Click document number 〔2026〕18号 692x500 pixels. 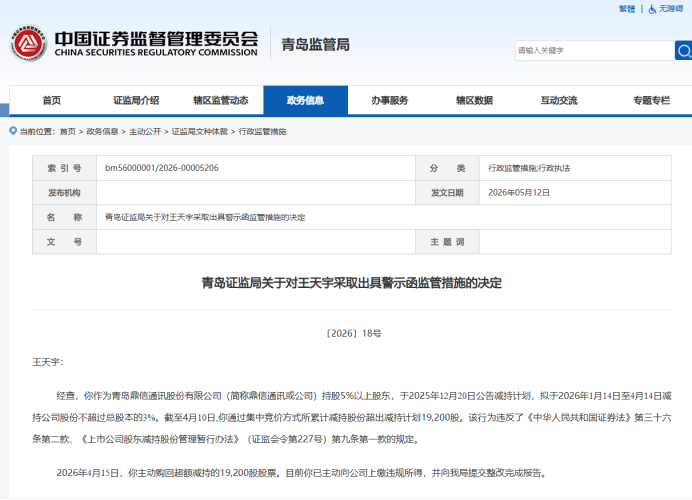point(354,334)
